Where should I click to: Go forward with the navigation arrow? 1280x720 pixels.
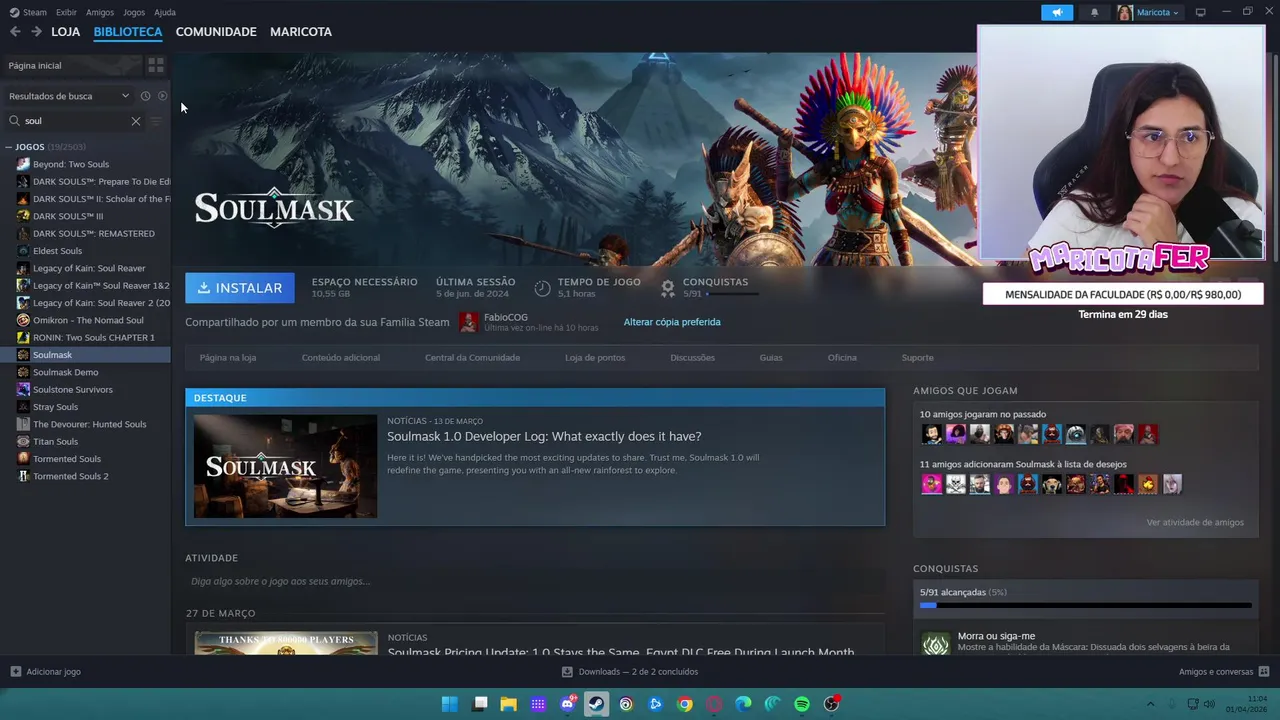[x=36, y=32]
